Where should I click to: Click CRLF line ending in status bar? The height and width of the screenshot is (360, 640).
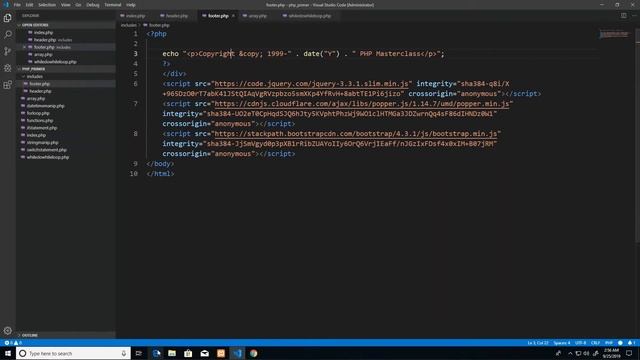click(596, 343)
